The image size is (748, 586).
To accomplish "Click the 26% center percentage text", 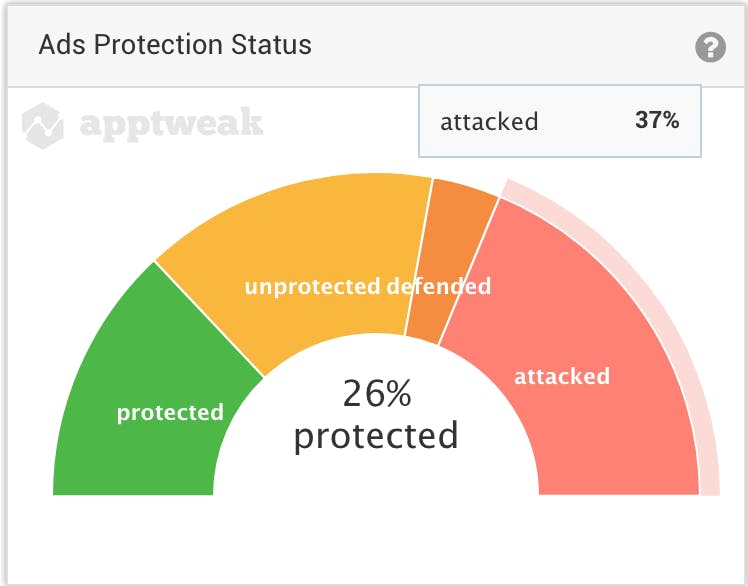I will click(377, 393).
